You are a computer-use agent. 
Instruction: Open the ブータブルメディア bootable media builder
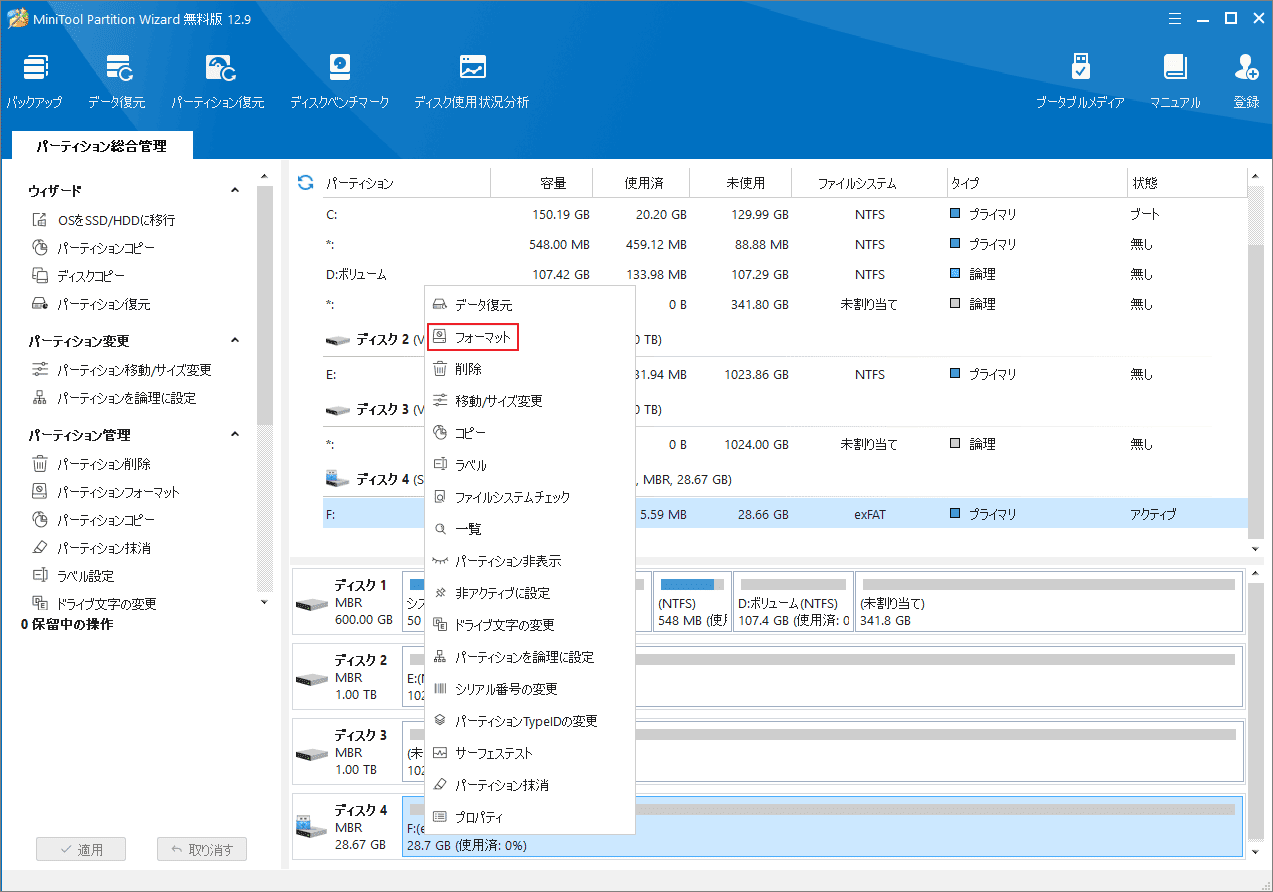pyautogui.click(x=1080, y=81)
